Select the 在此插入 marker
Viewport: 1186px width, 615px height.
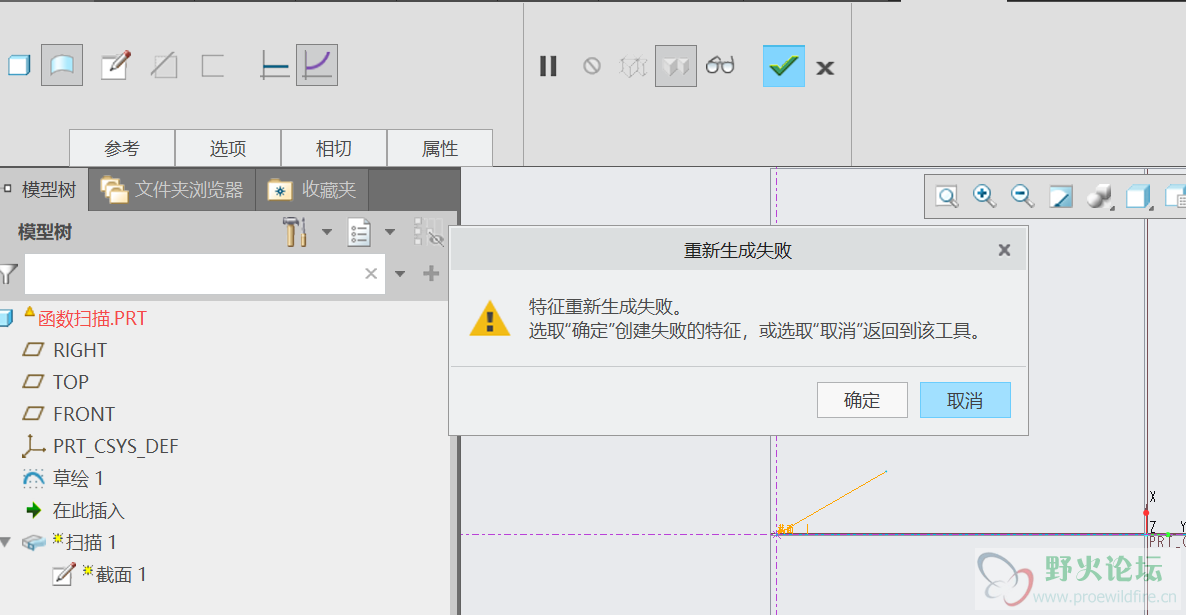point(88,511)
